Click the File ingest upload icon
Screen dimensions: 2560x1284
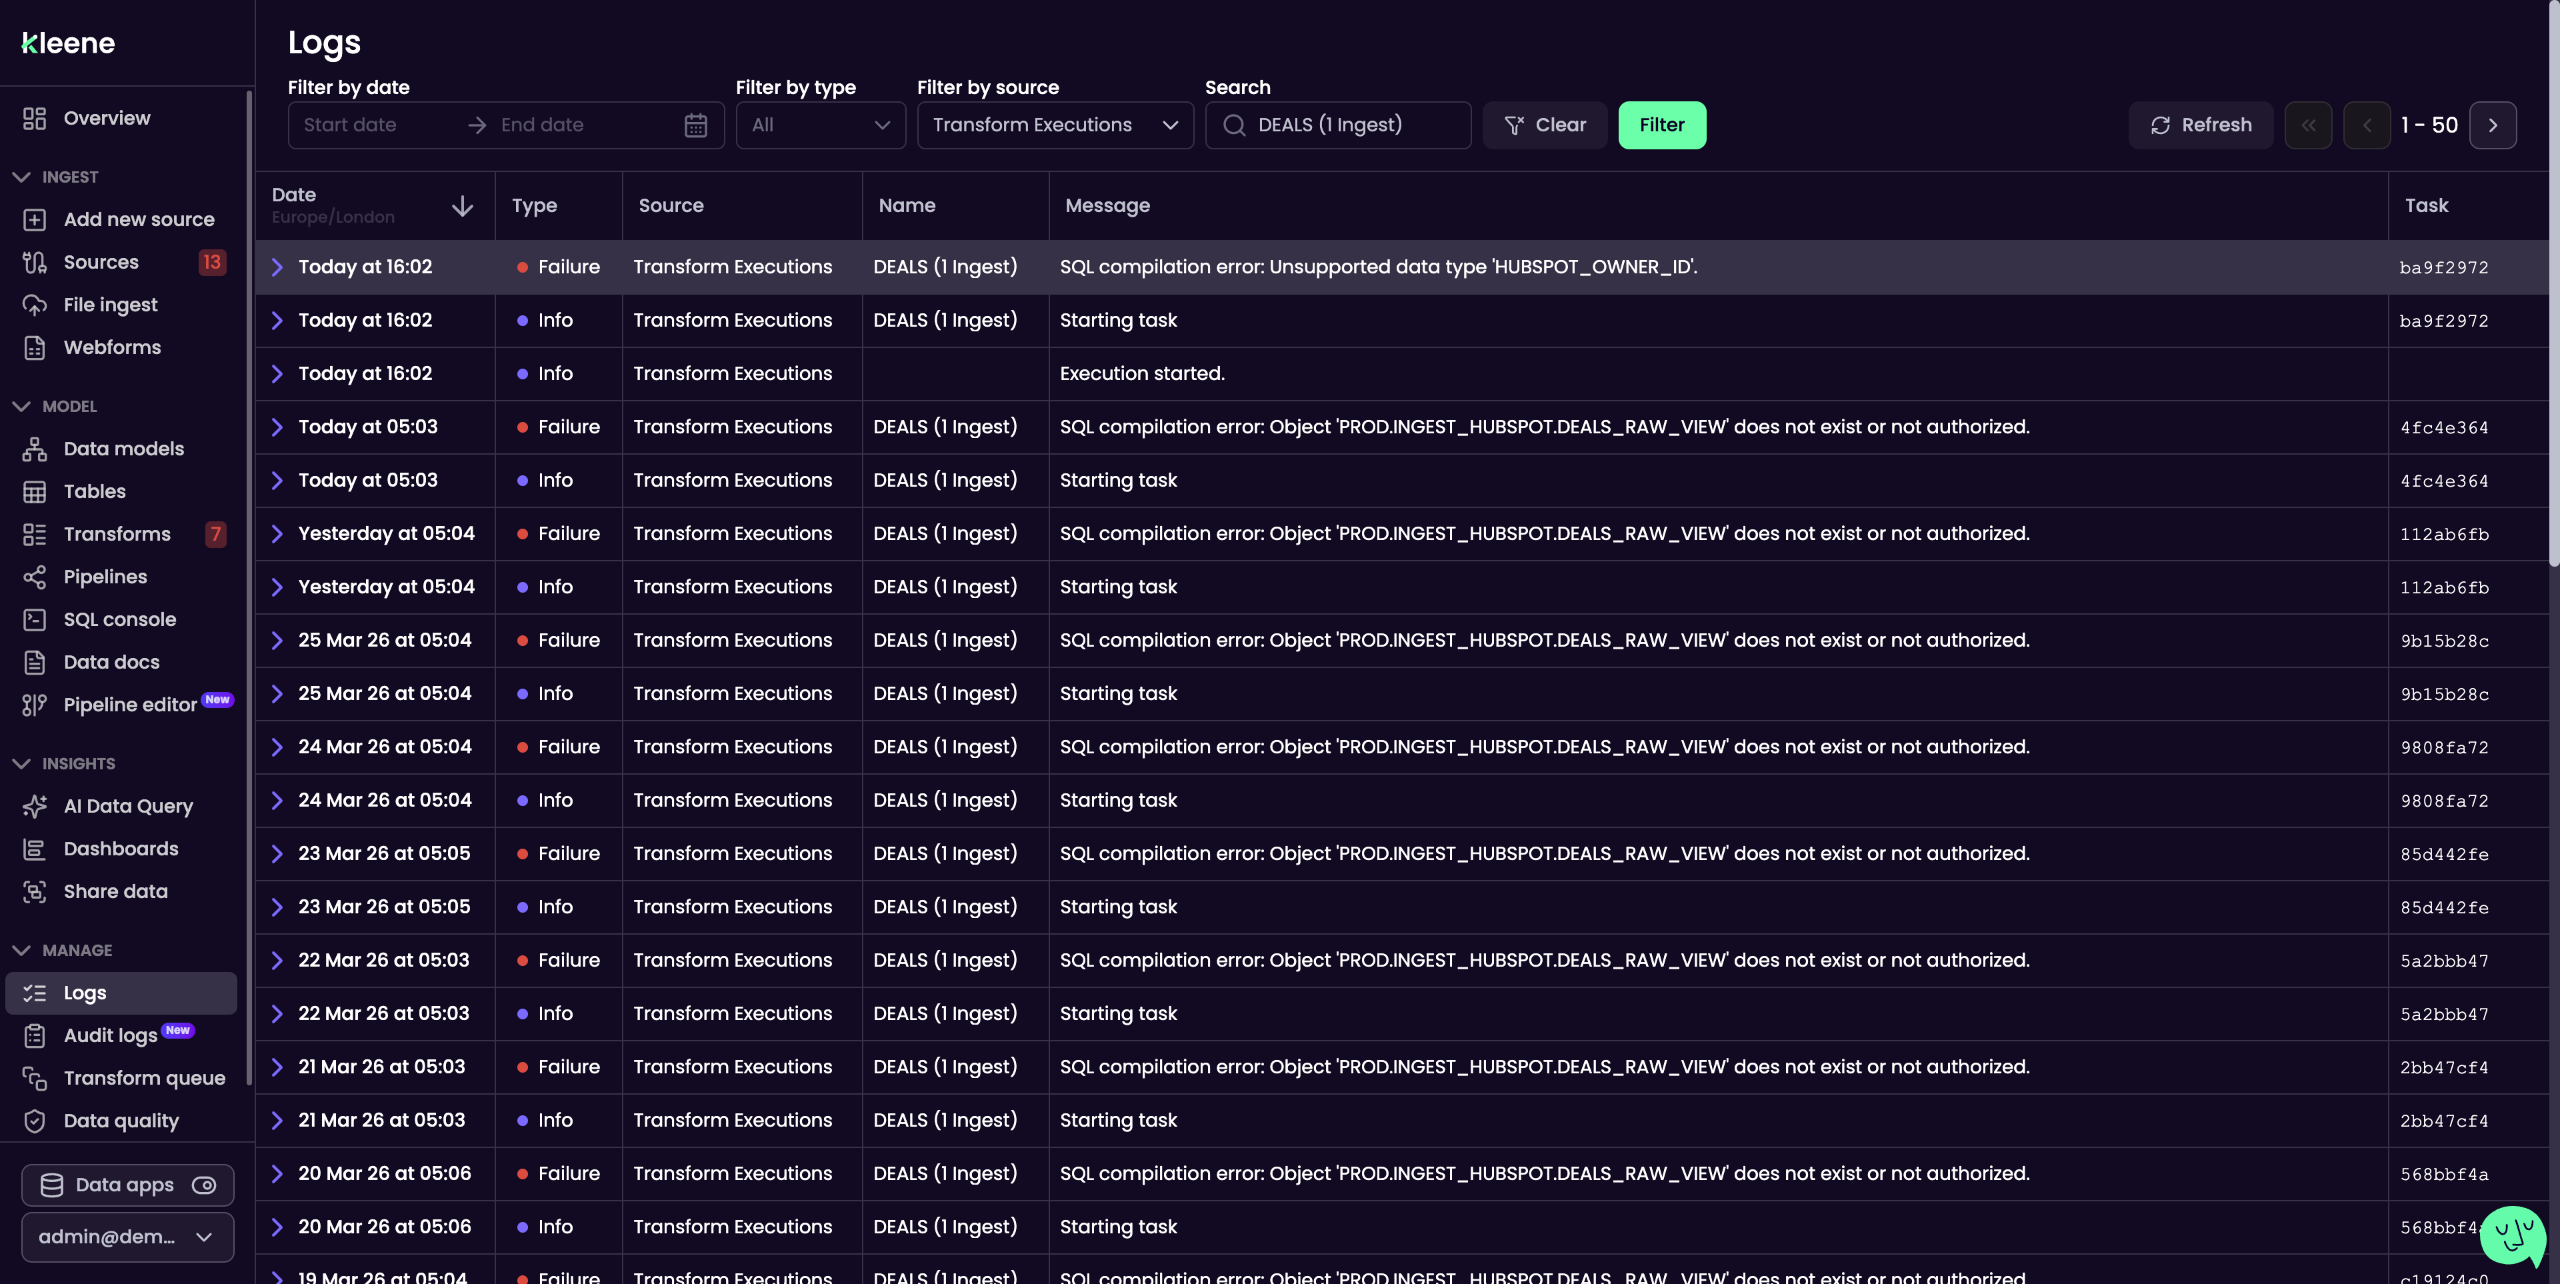click(35, 305)
